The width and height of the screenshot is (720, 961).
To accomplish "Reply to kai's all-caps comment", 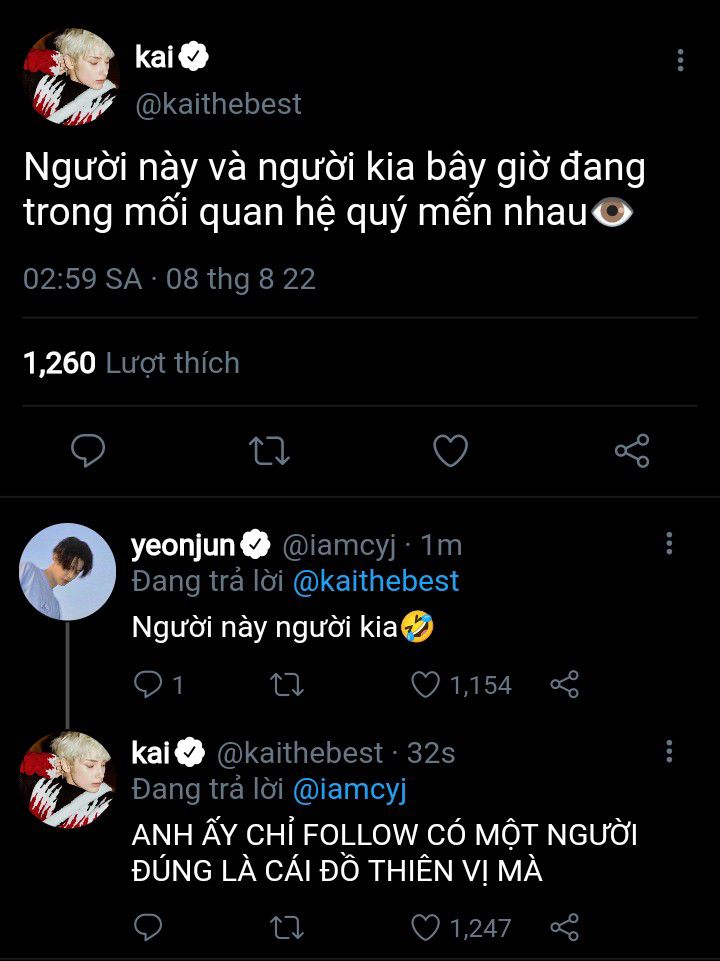I will point(147,928).
